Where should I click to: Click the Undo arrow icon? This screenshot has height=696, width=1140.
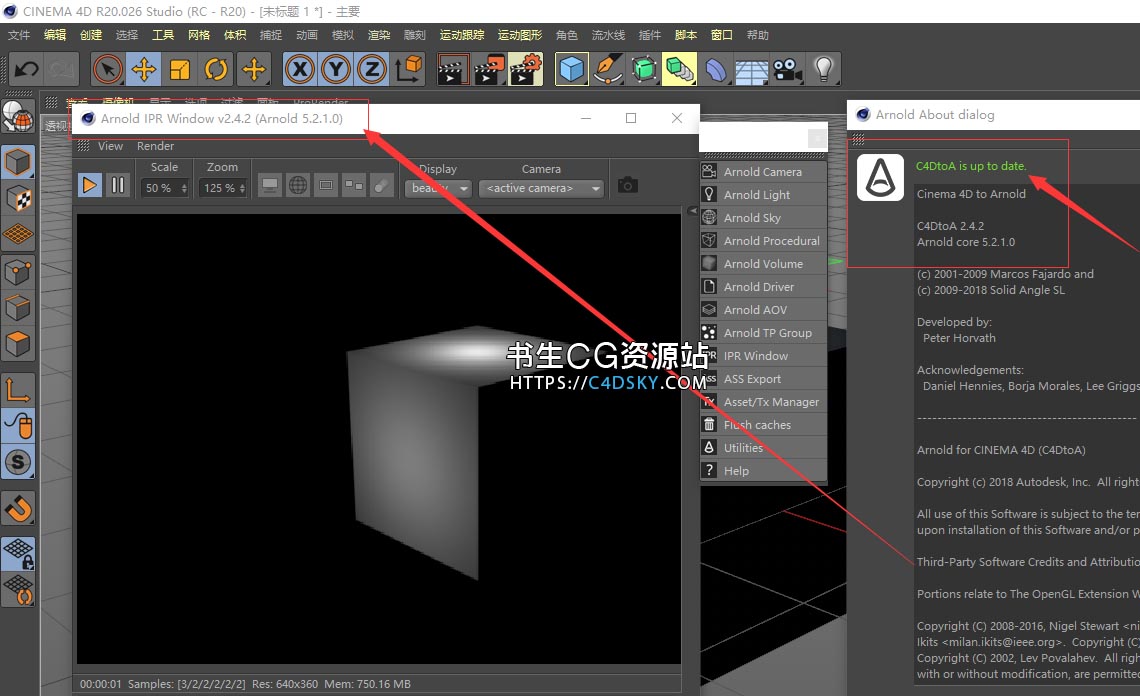[27, 69]
